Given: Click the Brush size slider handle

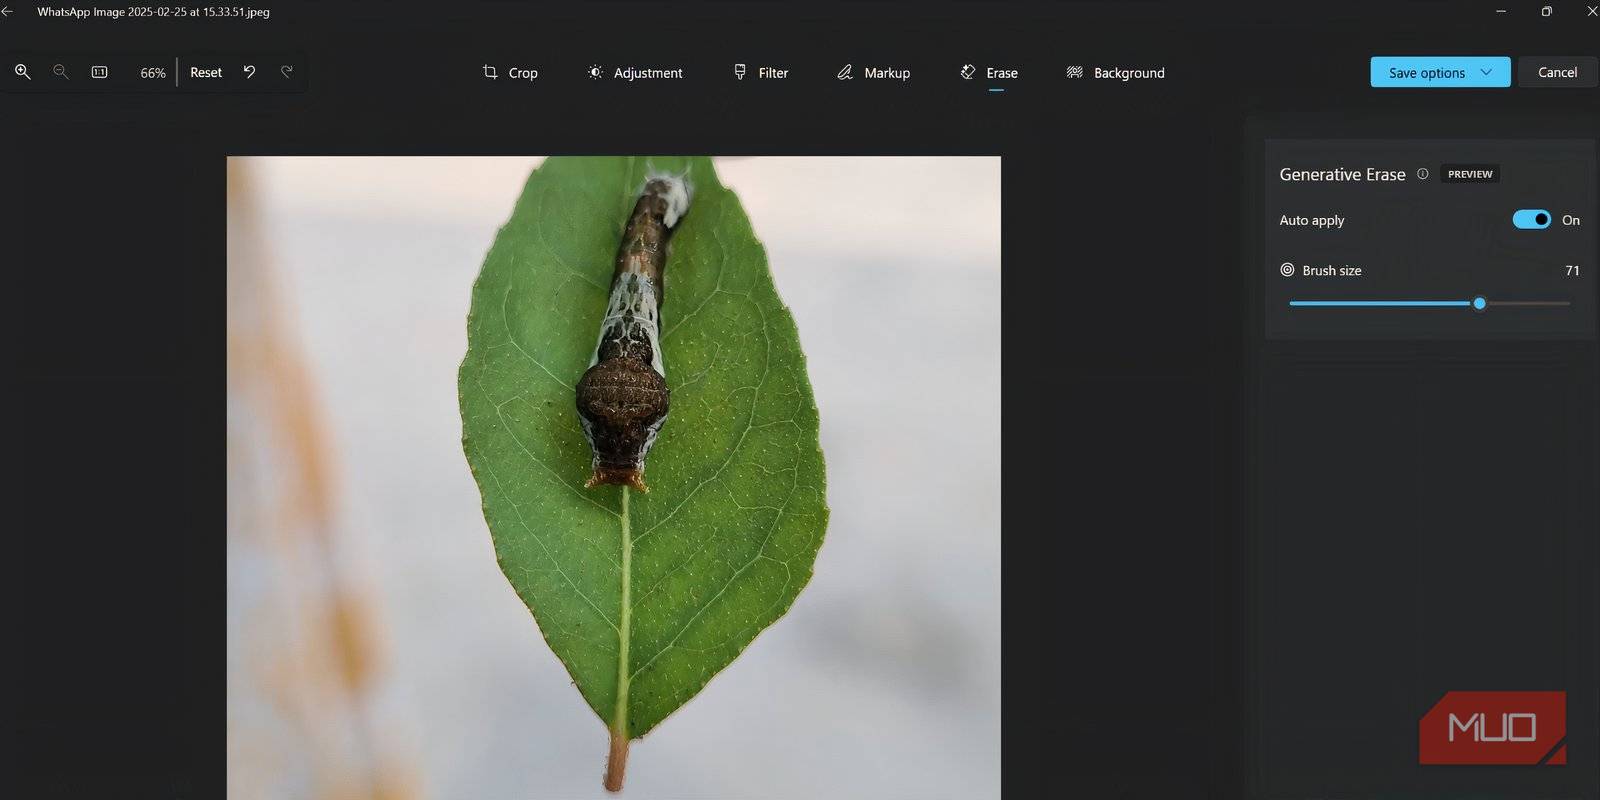Looking at the screenshot, I should click(1479, 303).
